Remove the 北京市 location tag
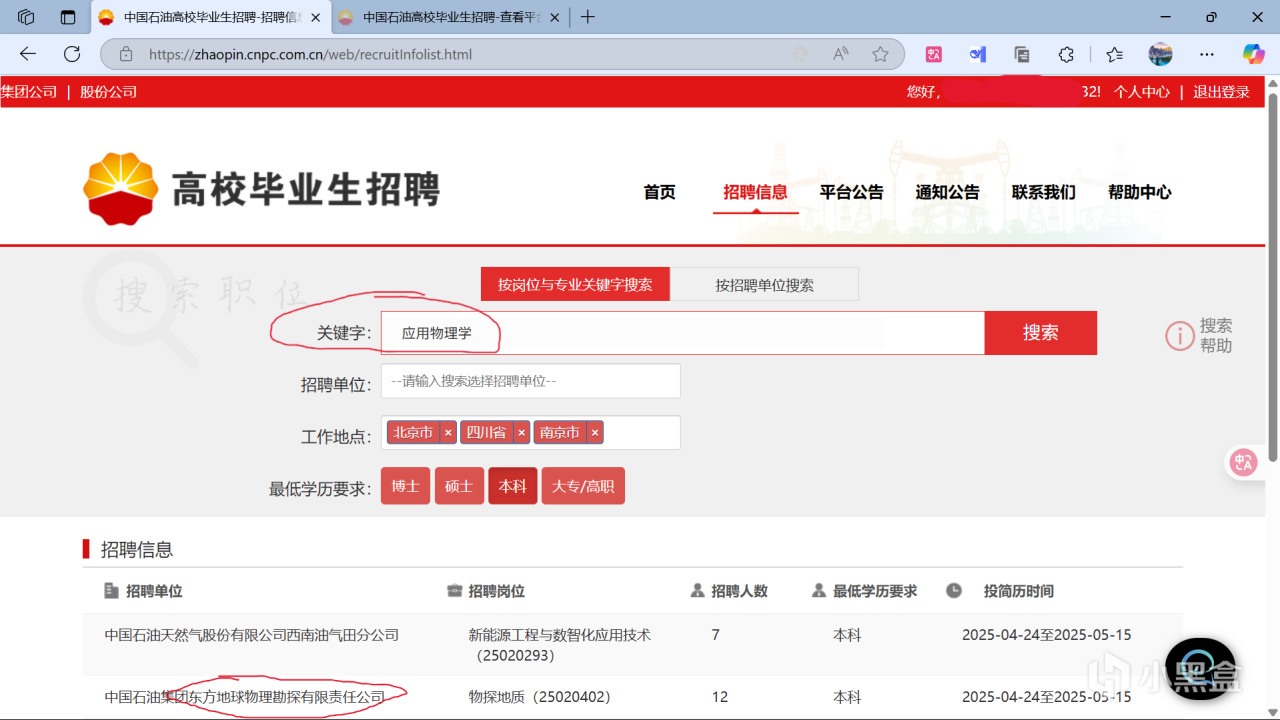Viewport: 1280px width, 720px height. (x=448, y=433)
